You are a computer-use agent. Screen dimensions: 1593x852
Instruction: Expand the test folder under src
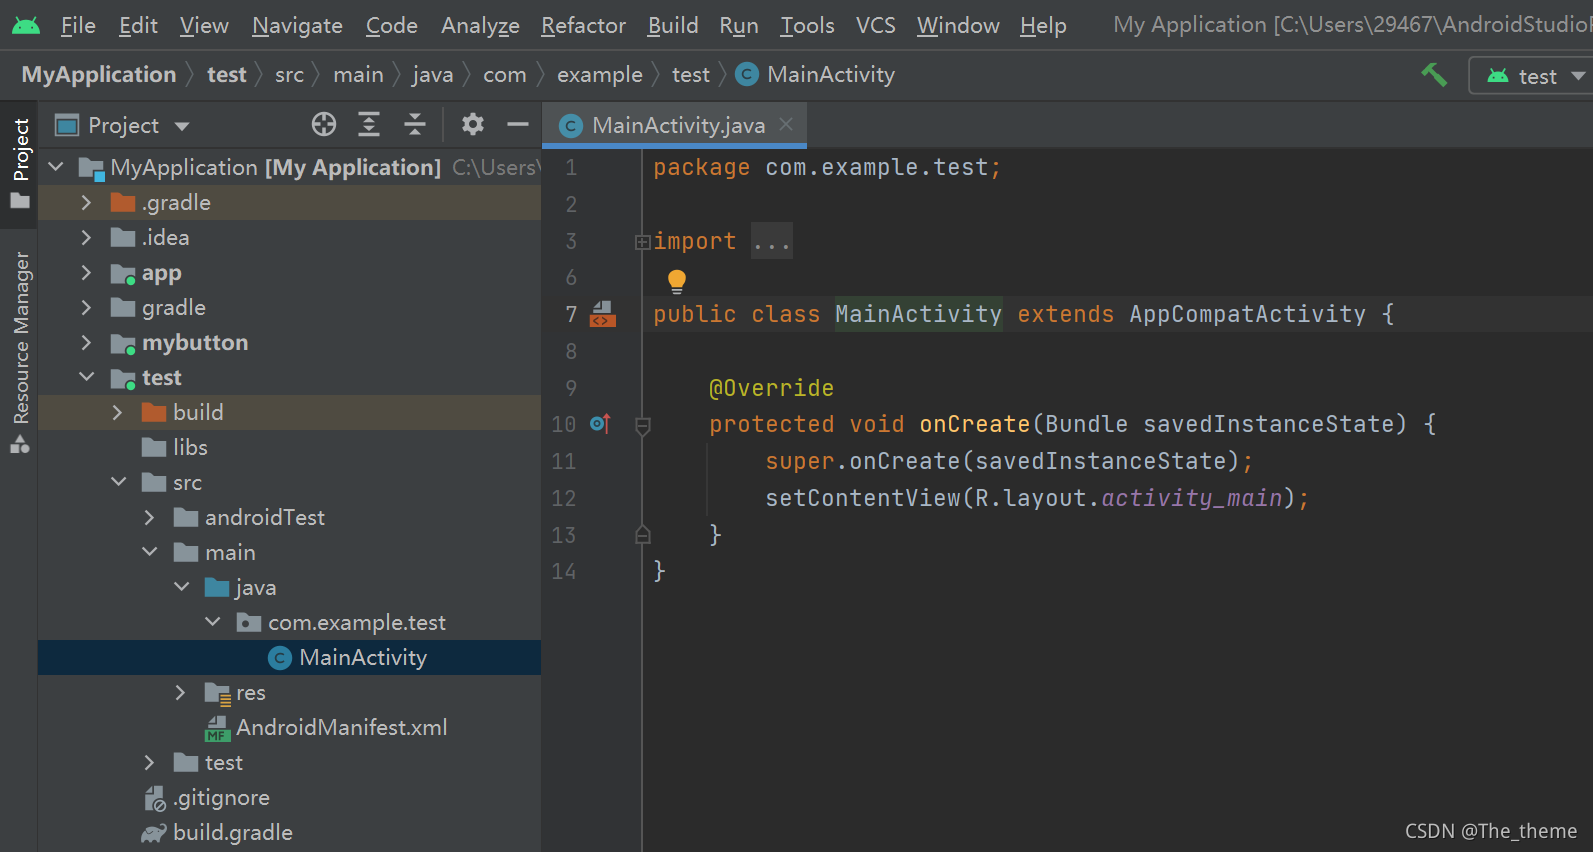coord(150,762)
